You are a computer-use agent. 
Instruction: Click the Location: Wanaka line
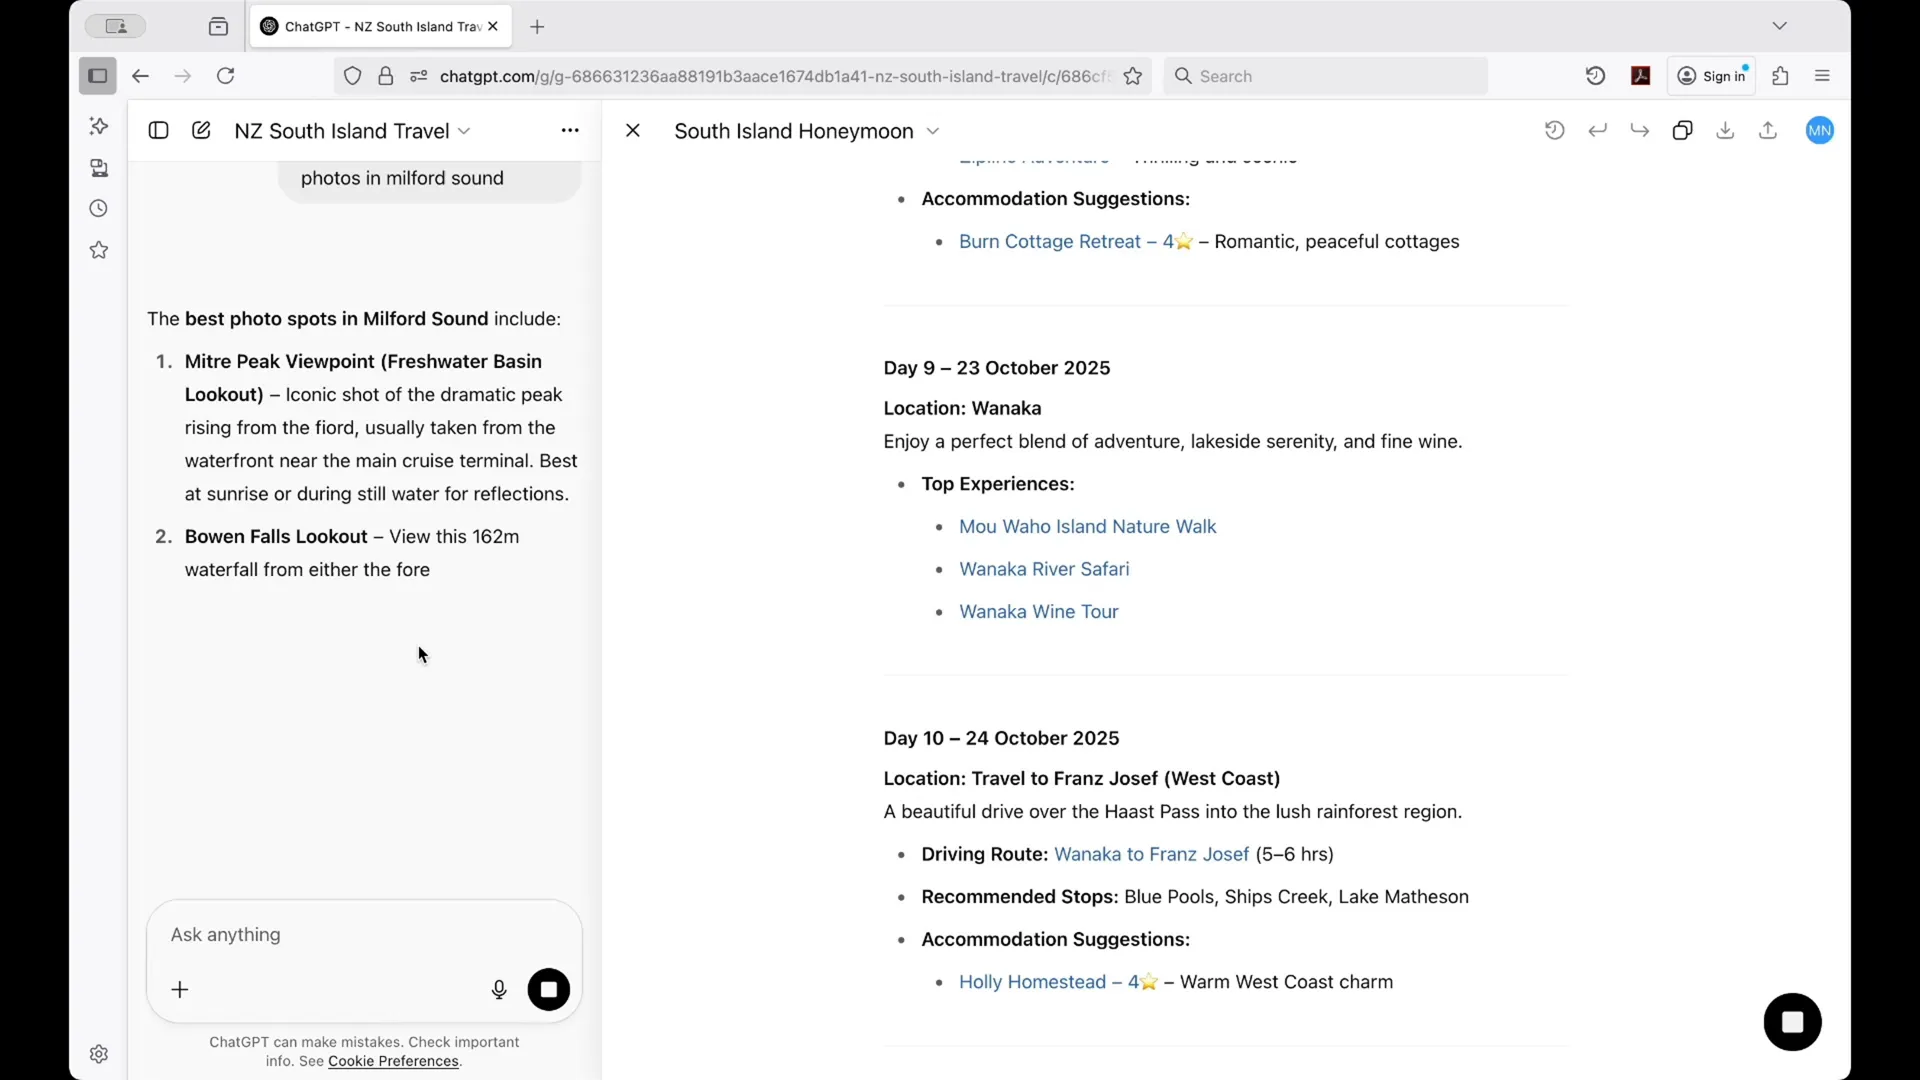pyautogui.click(x=962, y=409)
